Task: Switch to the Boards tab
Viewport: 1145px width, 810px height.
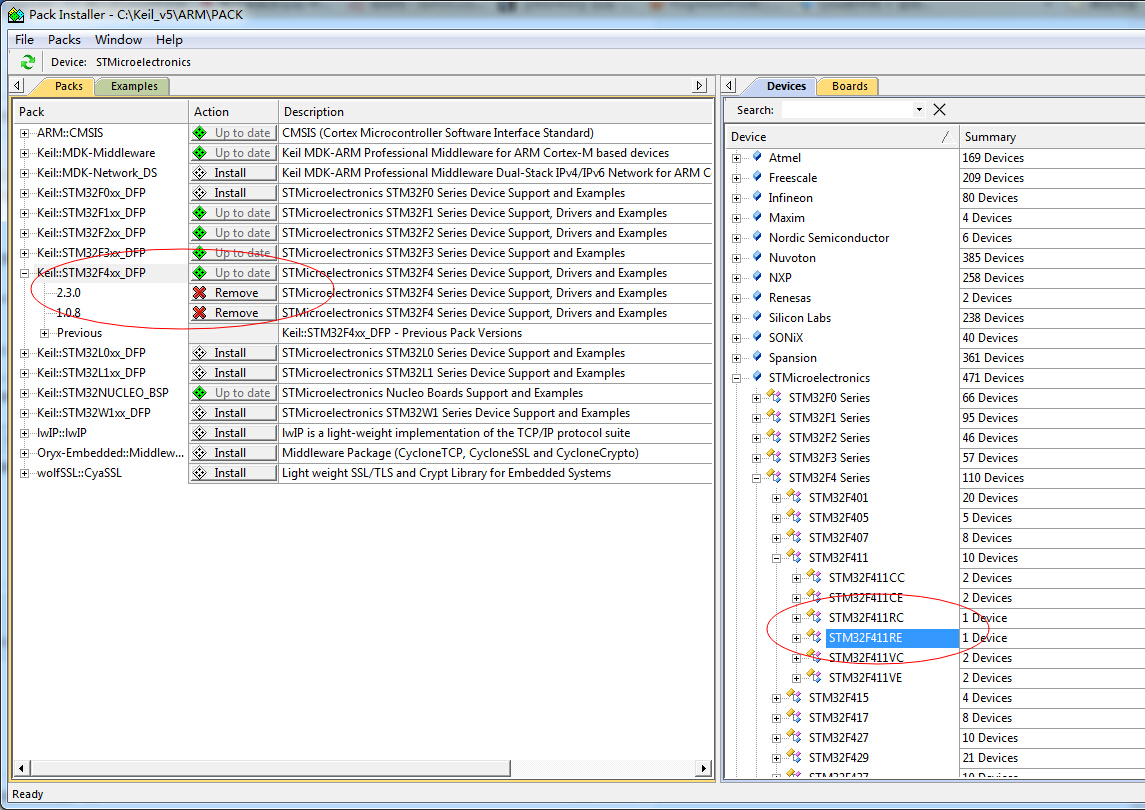Action: pyautogui.click(x=849, y=86)
